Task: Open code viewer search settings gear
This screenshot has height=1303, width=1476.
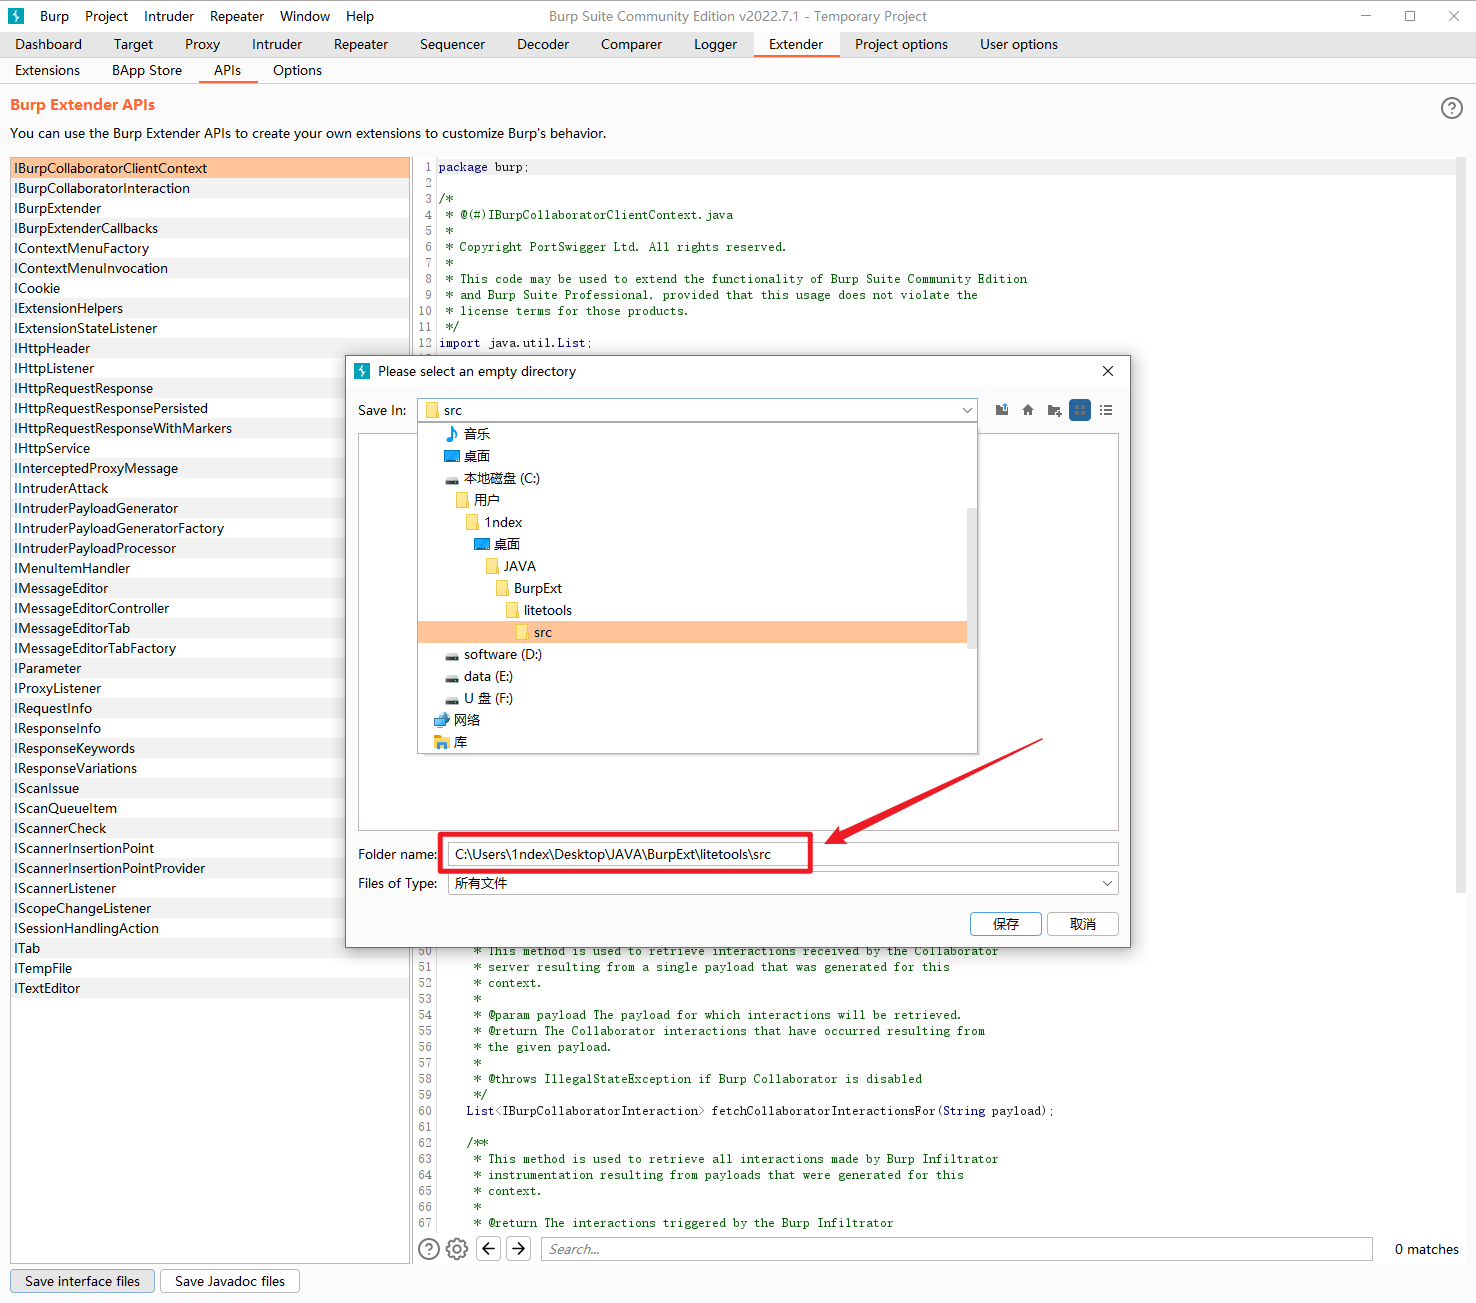Action: tap(457, 1249)
